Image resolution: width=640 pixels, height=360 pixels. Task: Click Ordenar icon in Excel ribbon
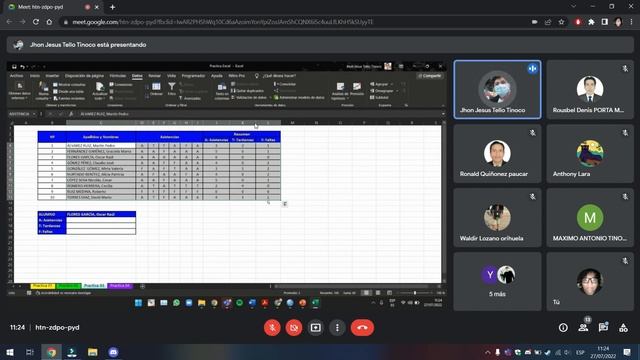point(156,89)
